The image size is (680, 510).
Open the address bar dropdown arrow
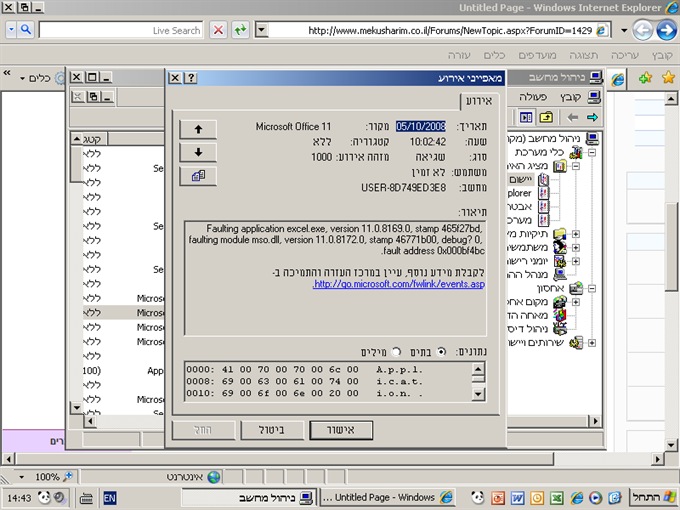click(262, 30)
